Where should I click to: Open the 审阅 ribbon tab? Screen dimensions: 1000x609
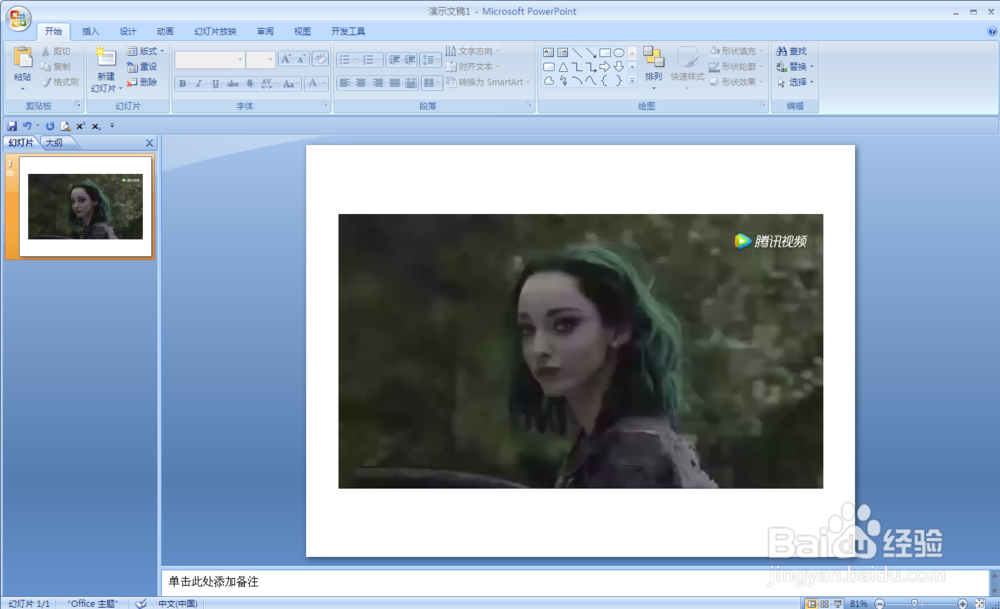click(x=265, y=31)
